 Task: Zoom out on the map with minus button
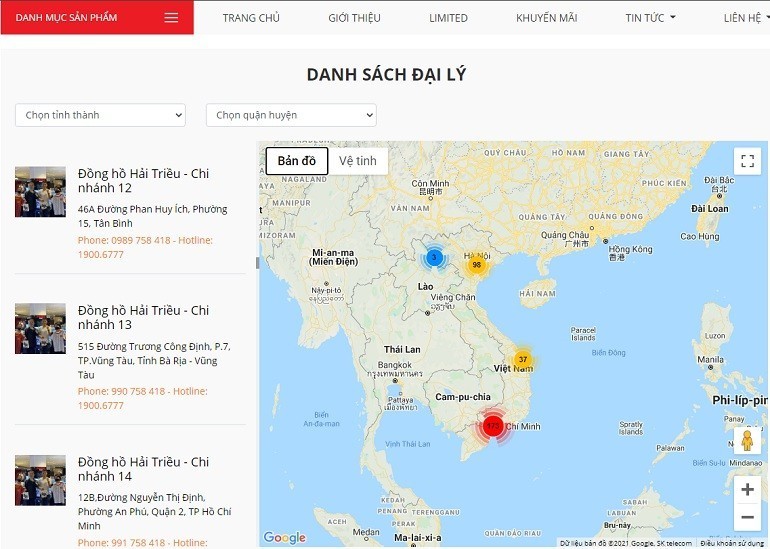[x=747, y=517]
